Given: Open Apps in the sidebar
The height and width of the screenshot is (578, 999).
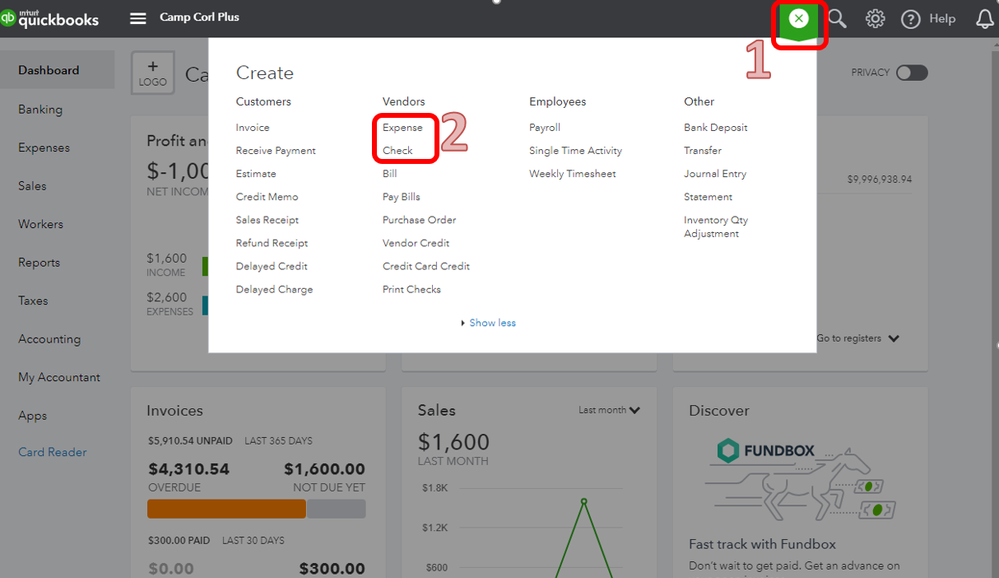Looking at the screenshot, I should (32, 415).
